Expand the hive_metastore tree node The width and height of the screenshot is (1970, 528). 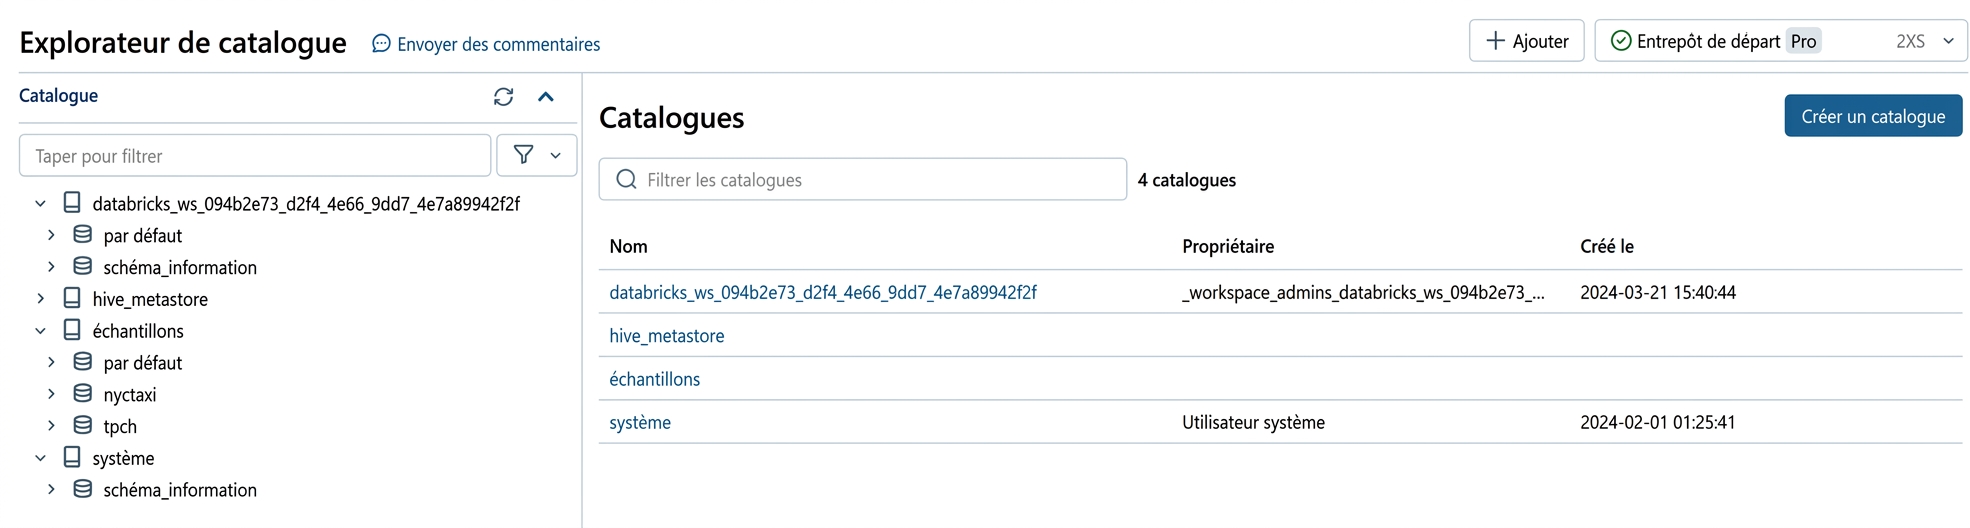[x=40, y=299]
